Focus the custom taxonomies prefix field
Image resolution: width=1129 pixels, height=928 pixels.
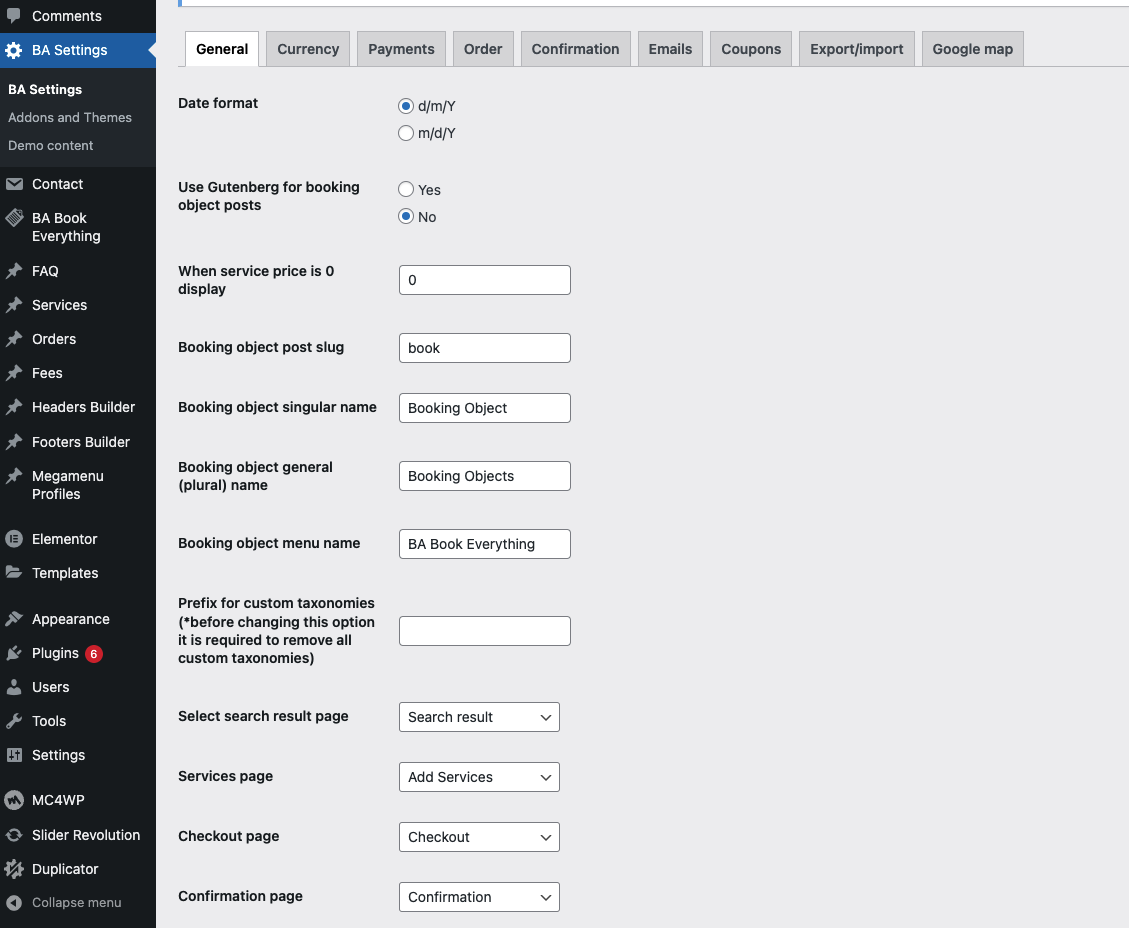[x=484, y=631]
